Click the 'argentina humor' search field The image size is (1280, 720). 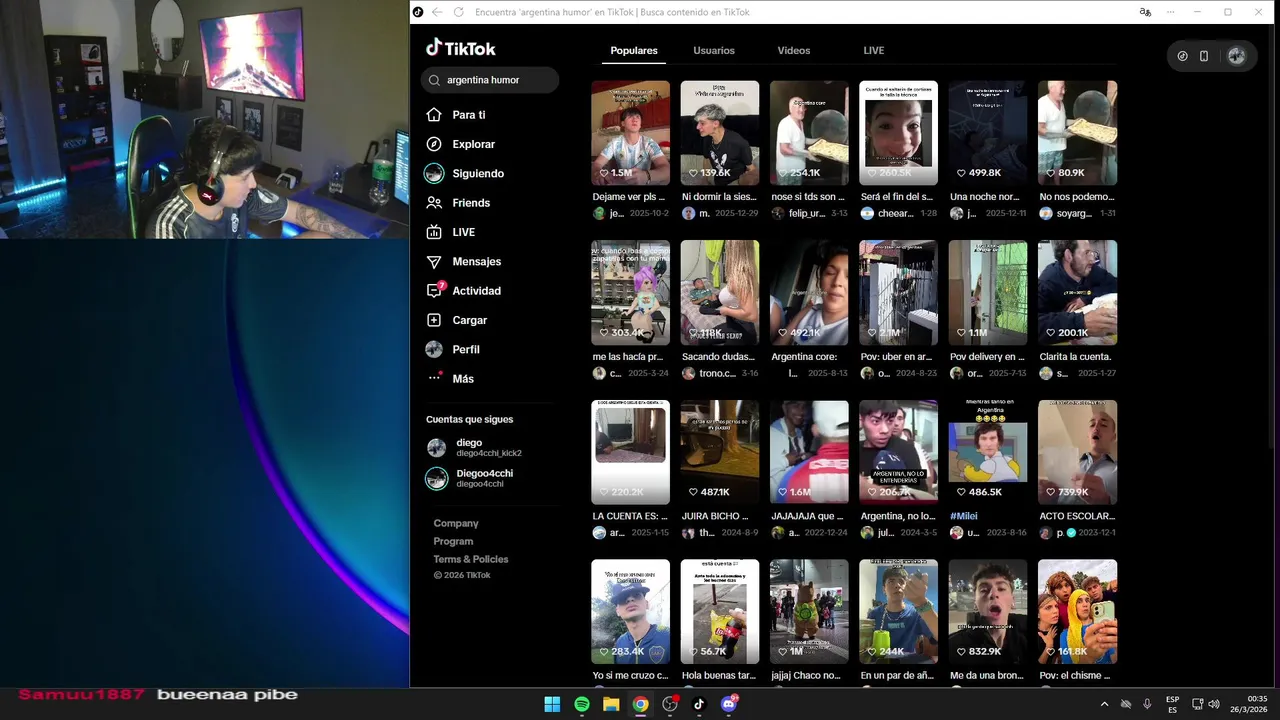coord(490,80)
